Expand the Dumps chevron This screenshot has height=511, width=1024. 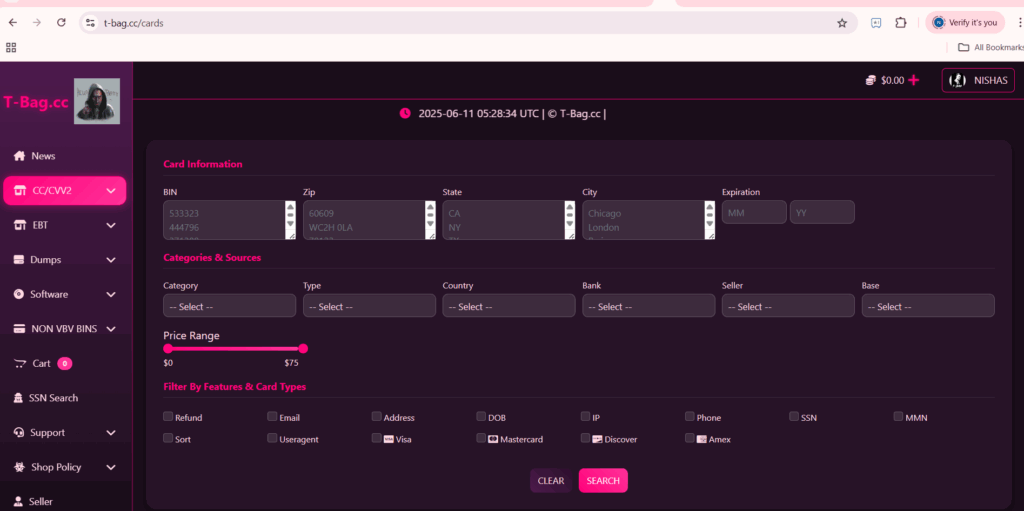pyautogui.click(x=111, y=260)
